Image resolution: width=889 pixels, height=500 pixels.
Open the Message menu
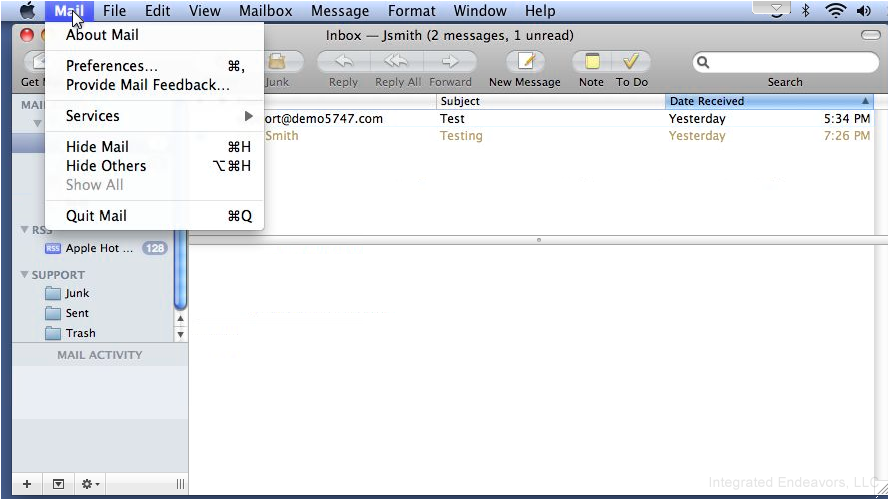click(340, 11)
